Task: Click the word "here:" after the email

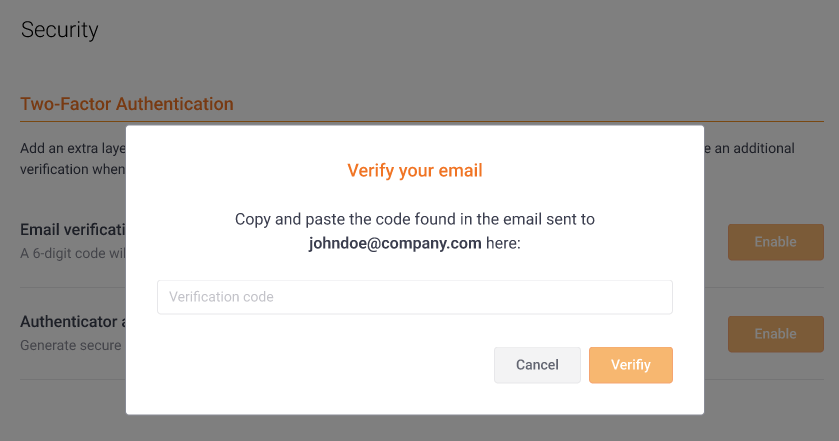Action: tap(503, 243)
